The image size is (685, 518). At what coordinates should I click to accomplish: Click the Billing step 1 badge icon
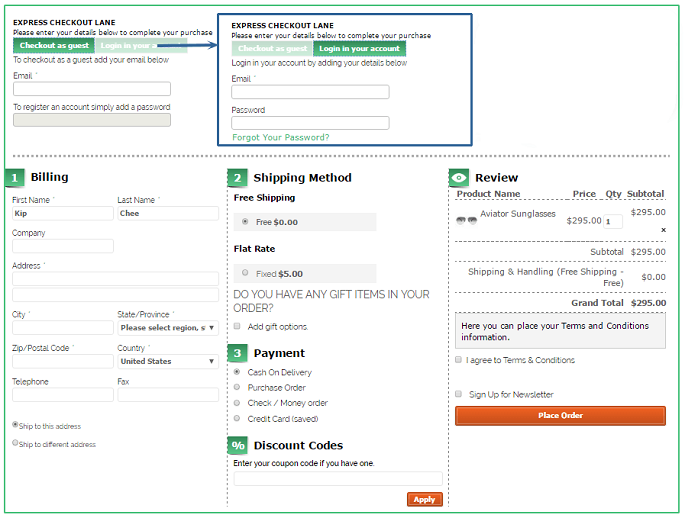click(x=15, y=178)
